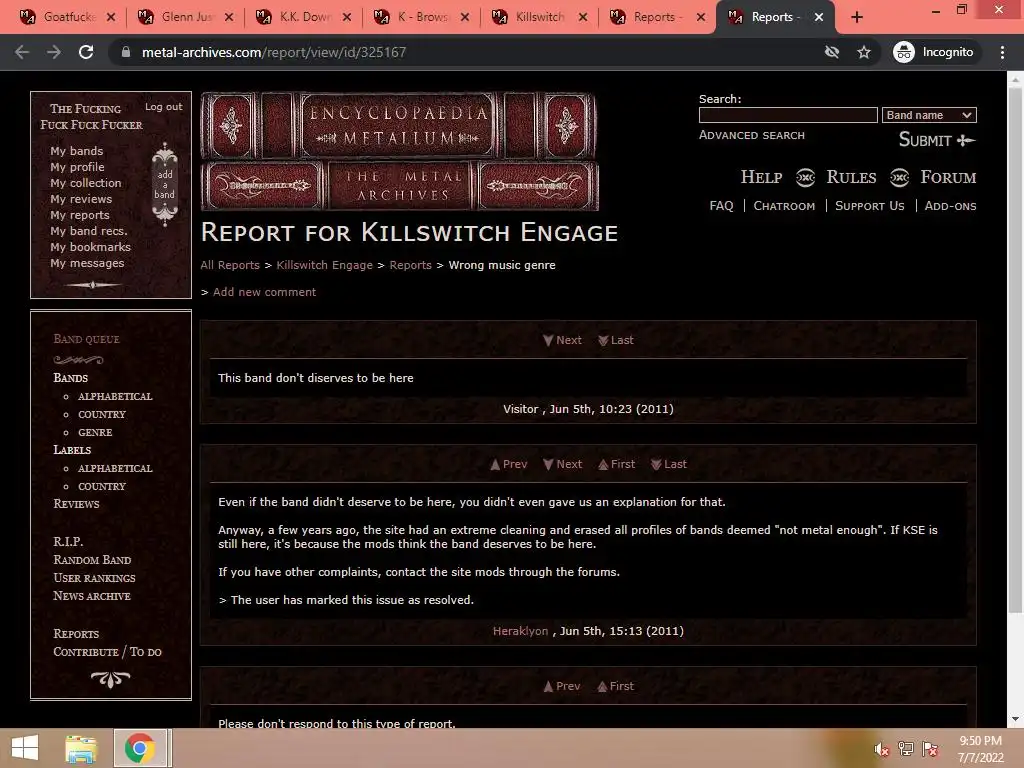Click the search input field
Screen dimensions: 1024x768
(788, 115)
